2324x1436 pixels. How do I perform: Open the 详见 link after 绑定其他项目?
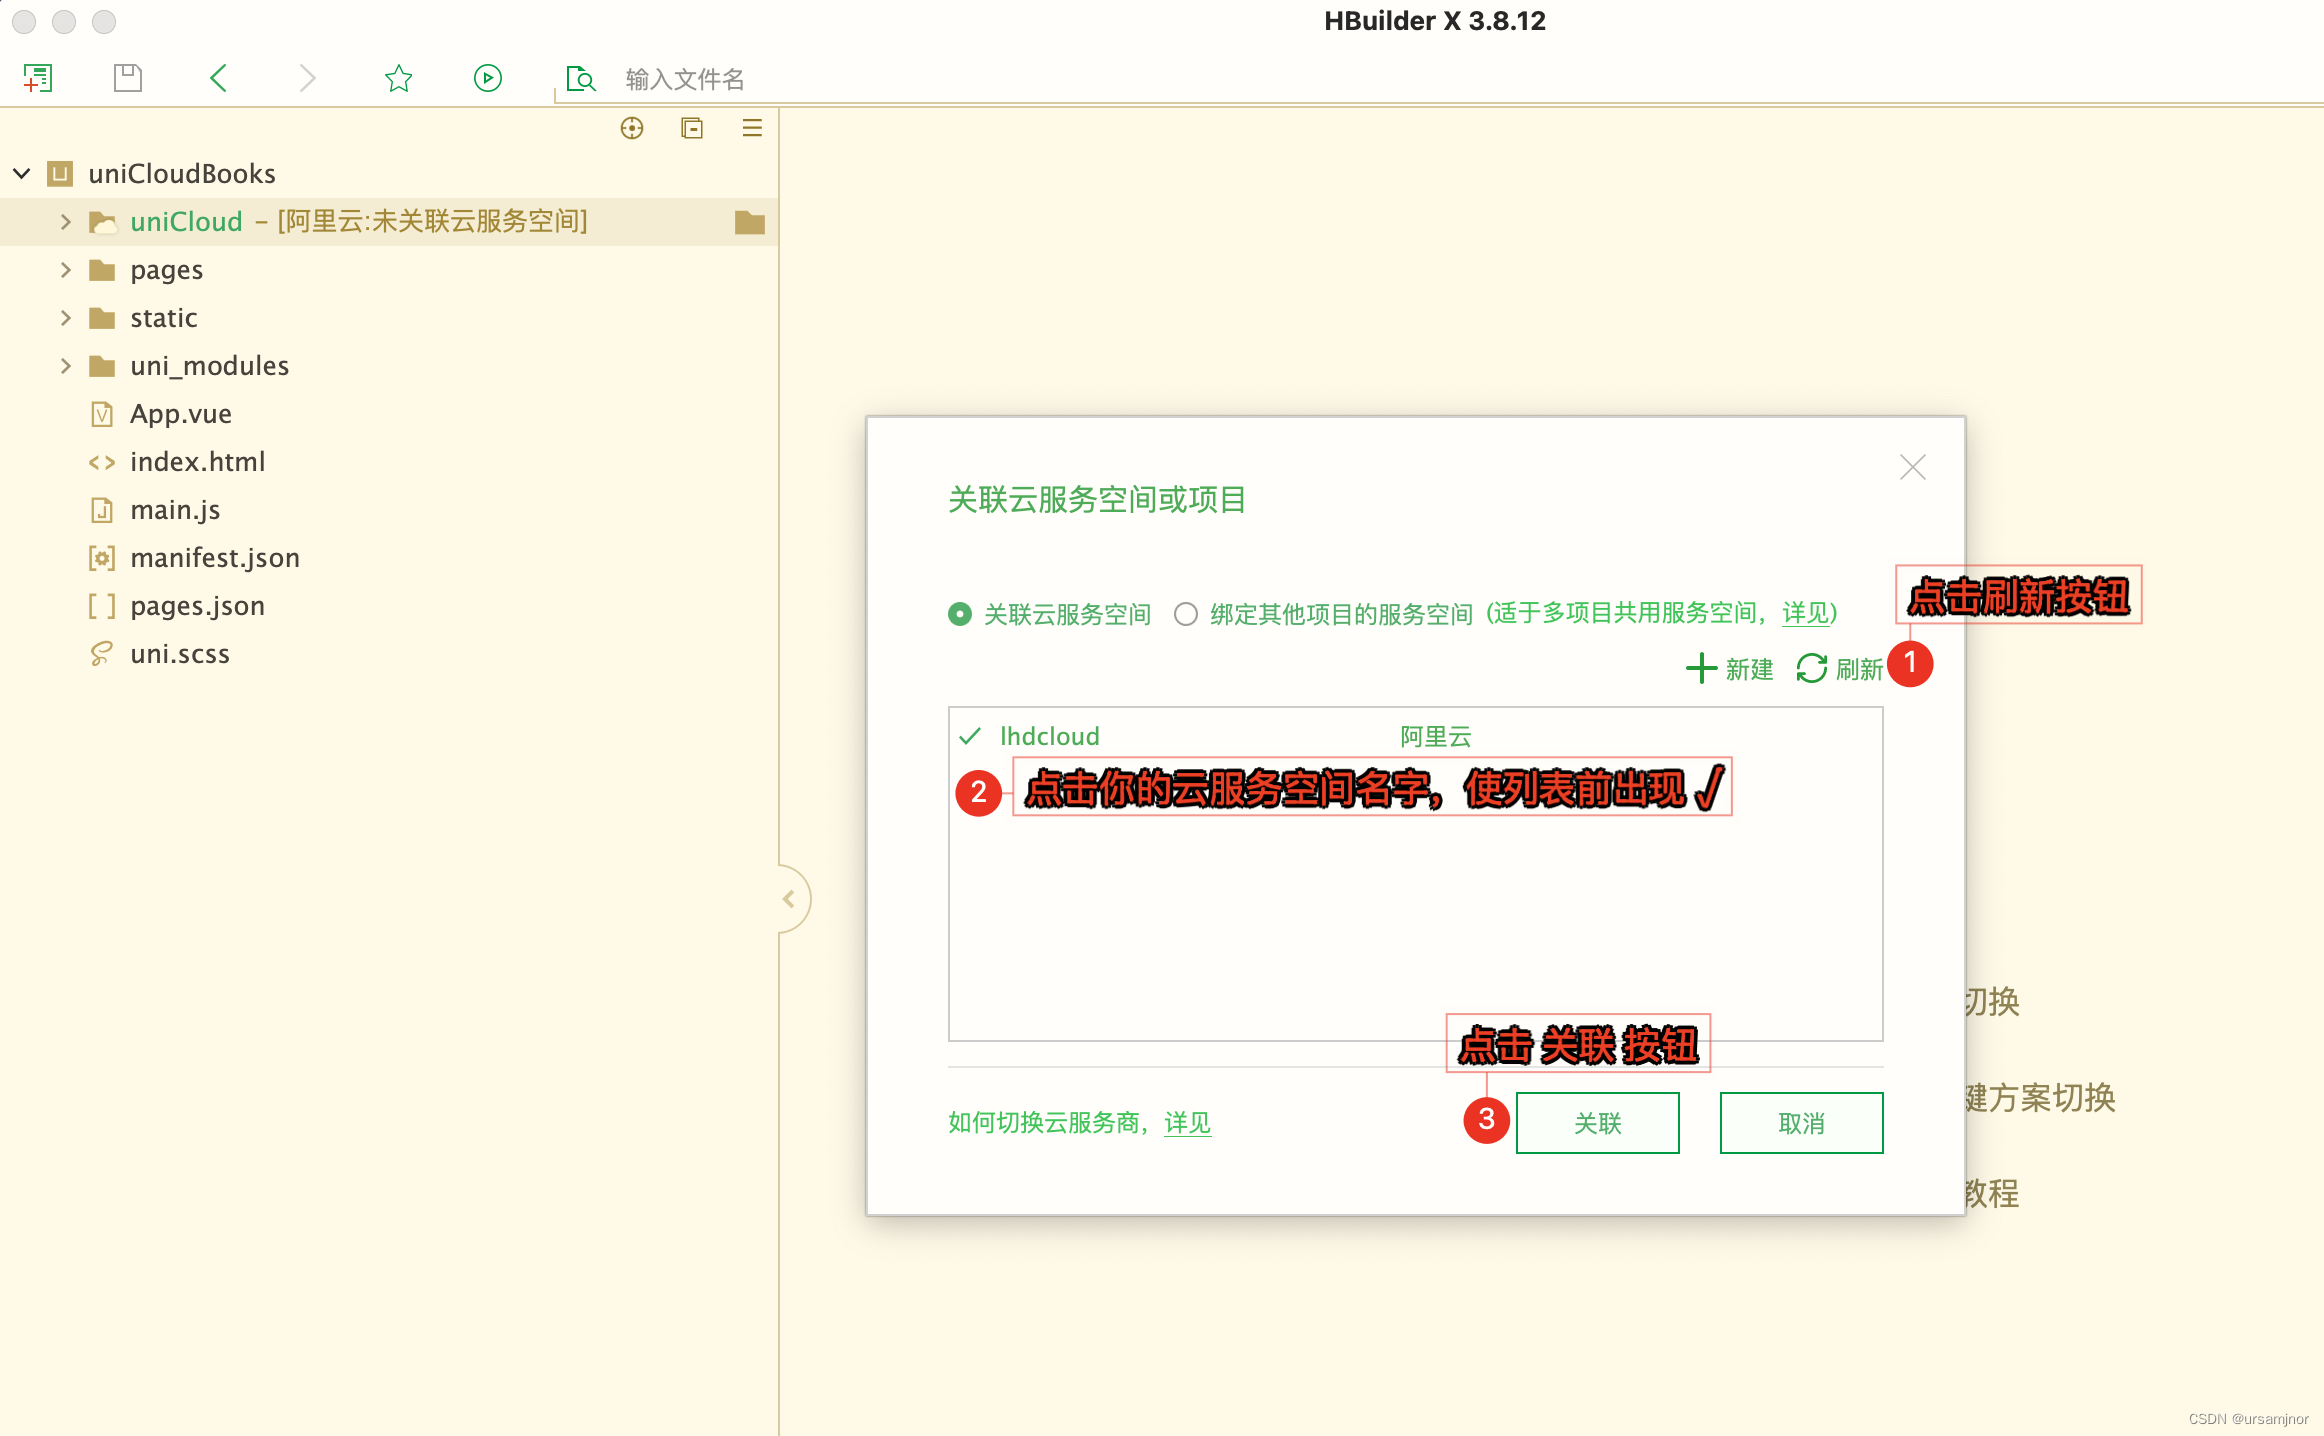(x=1806, y=613)
